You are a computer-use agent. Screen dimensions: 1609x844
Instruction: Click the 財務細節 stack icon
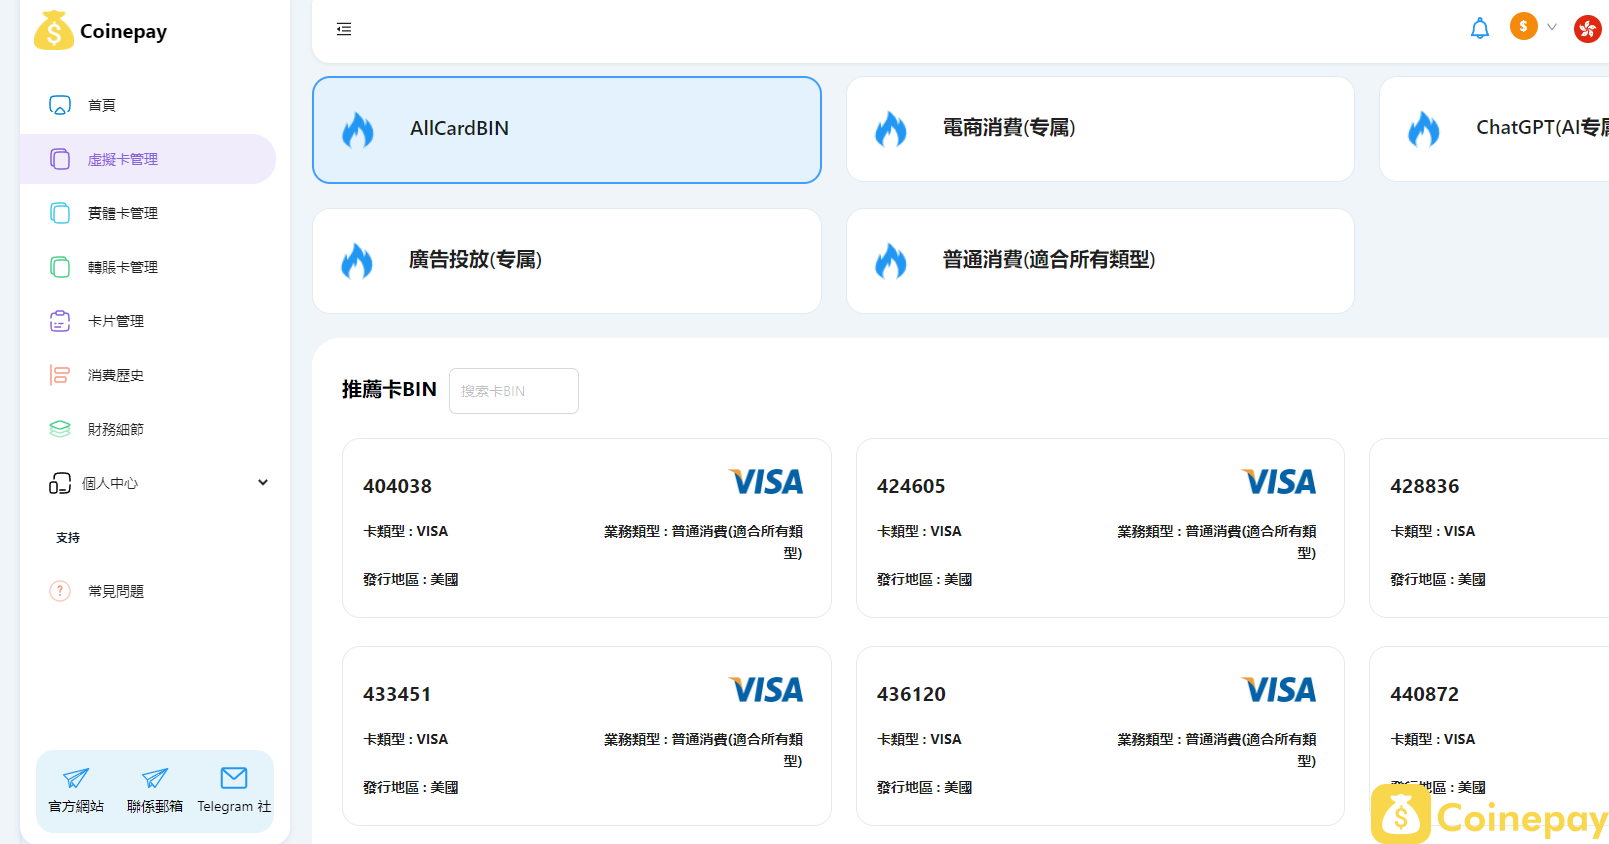click(x=60, y=429)
